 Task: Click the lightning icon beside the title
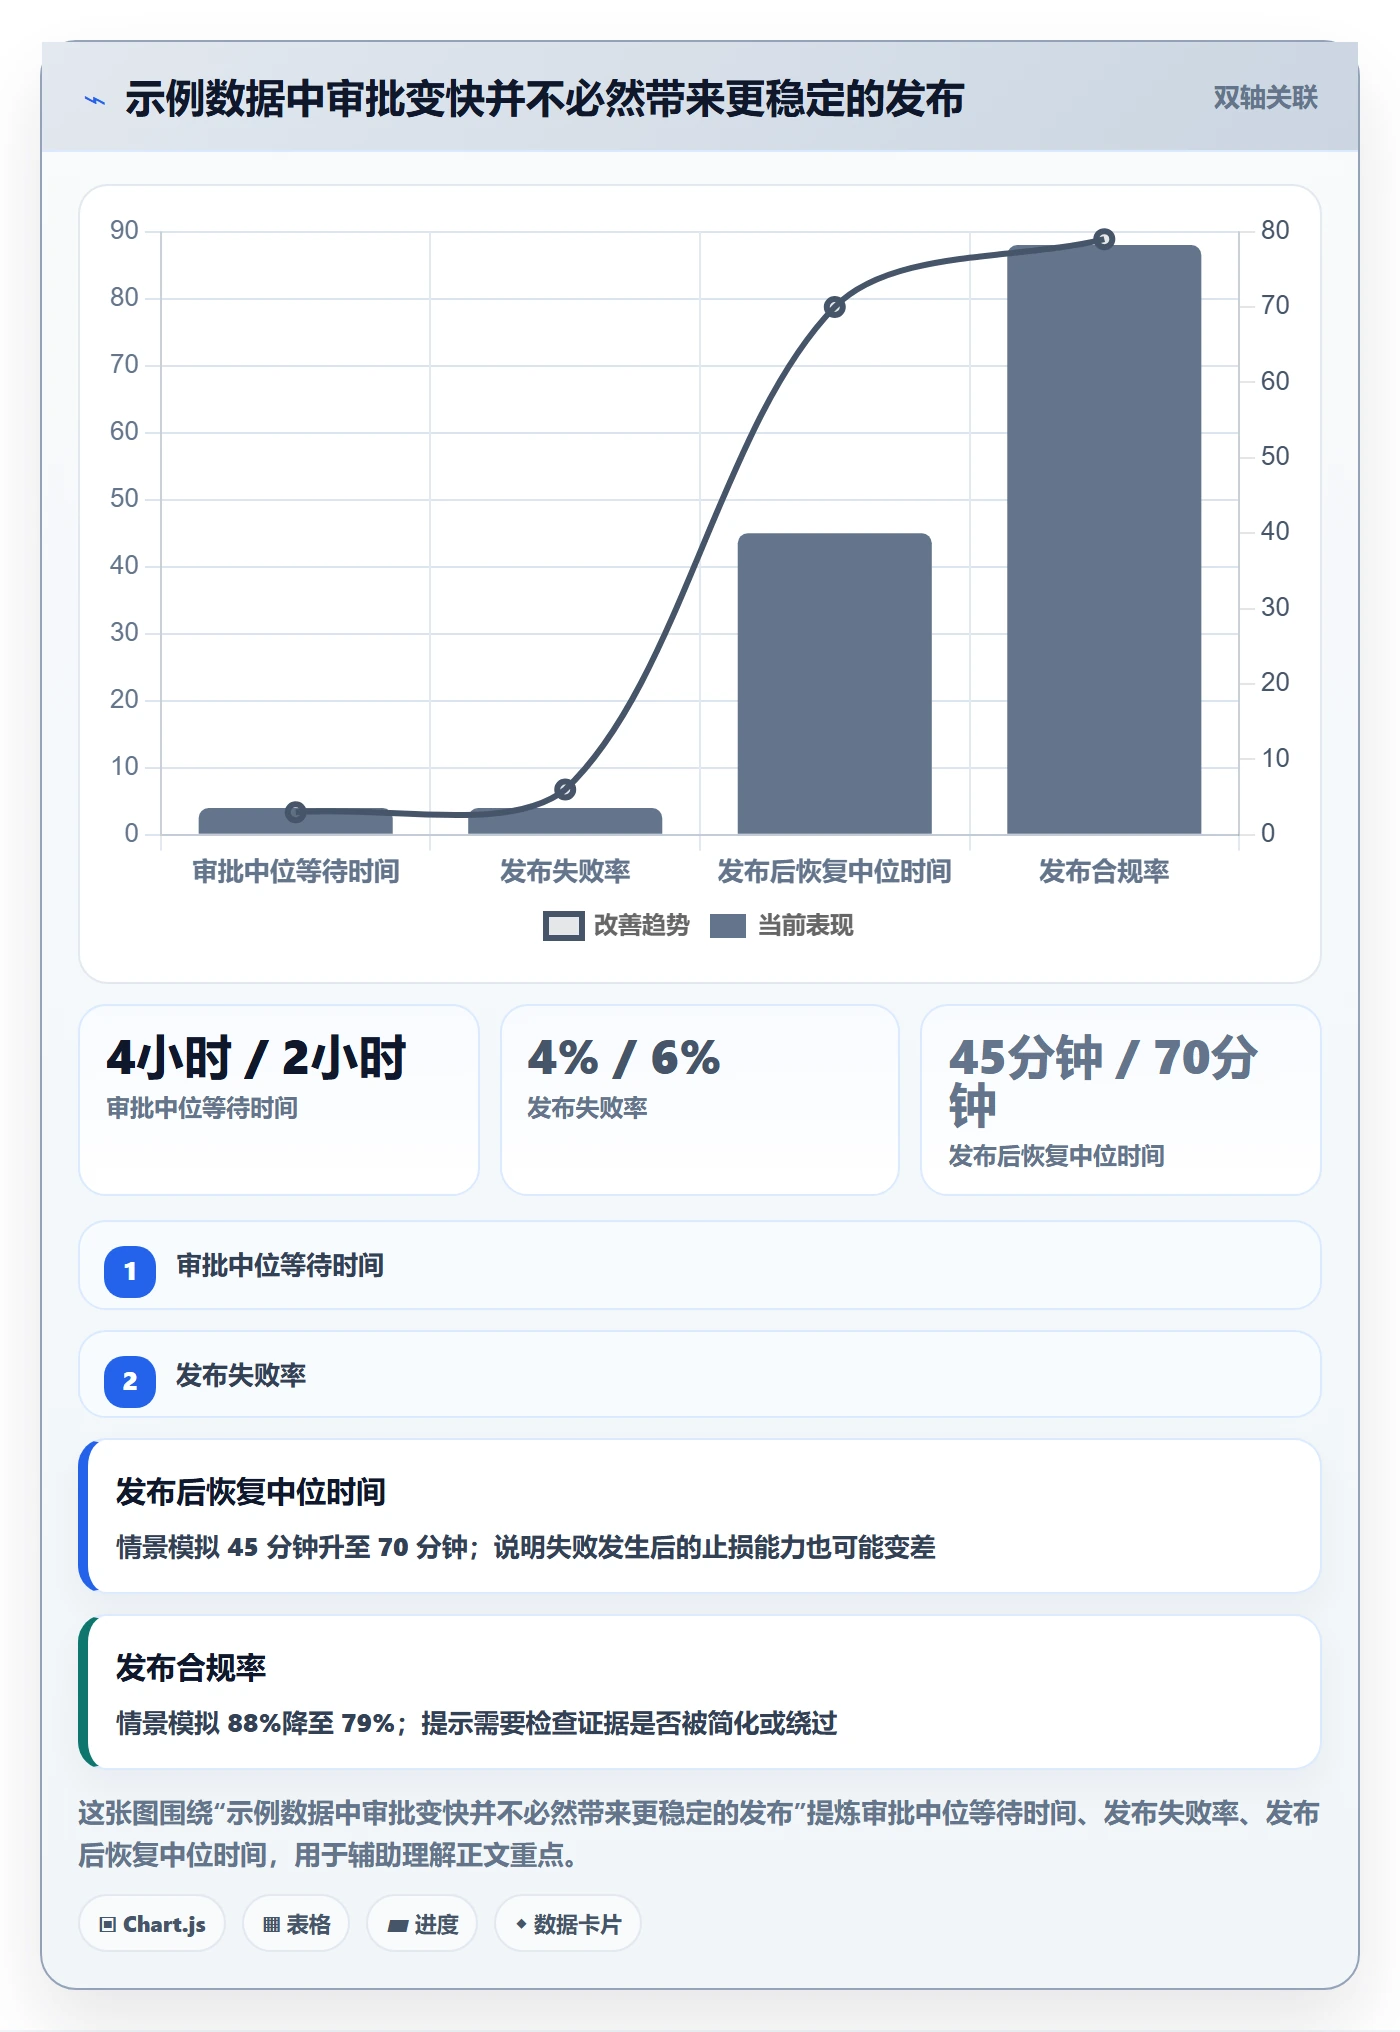point(95,100)
